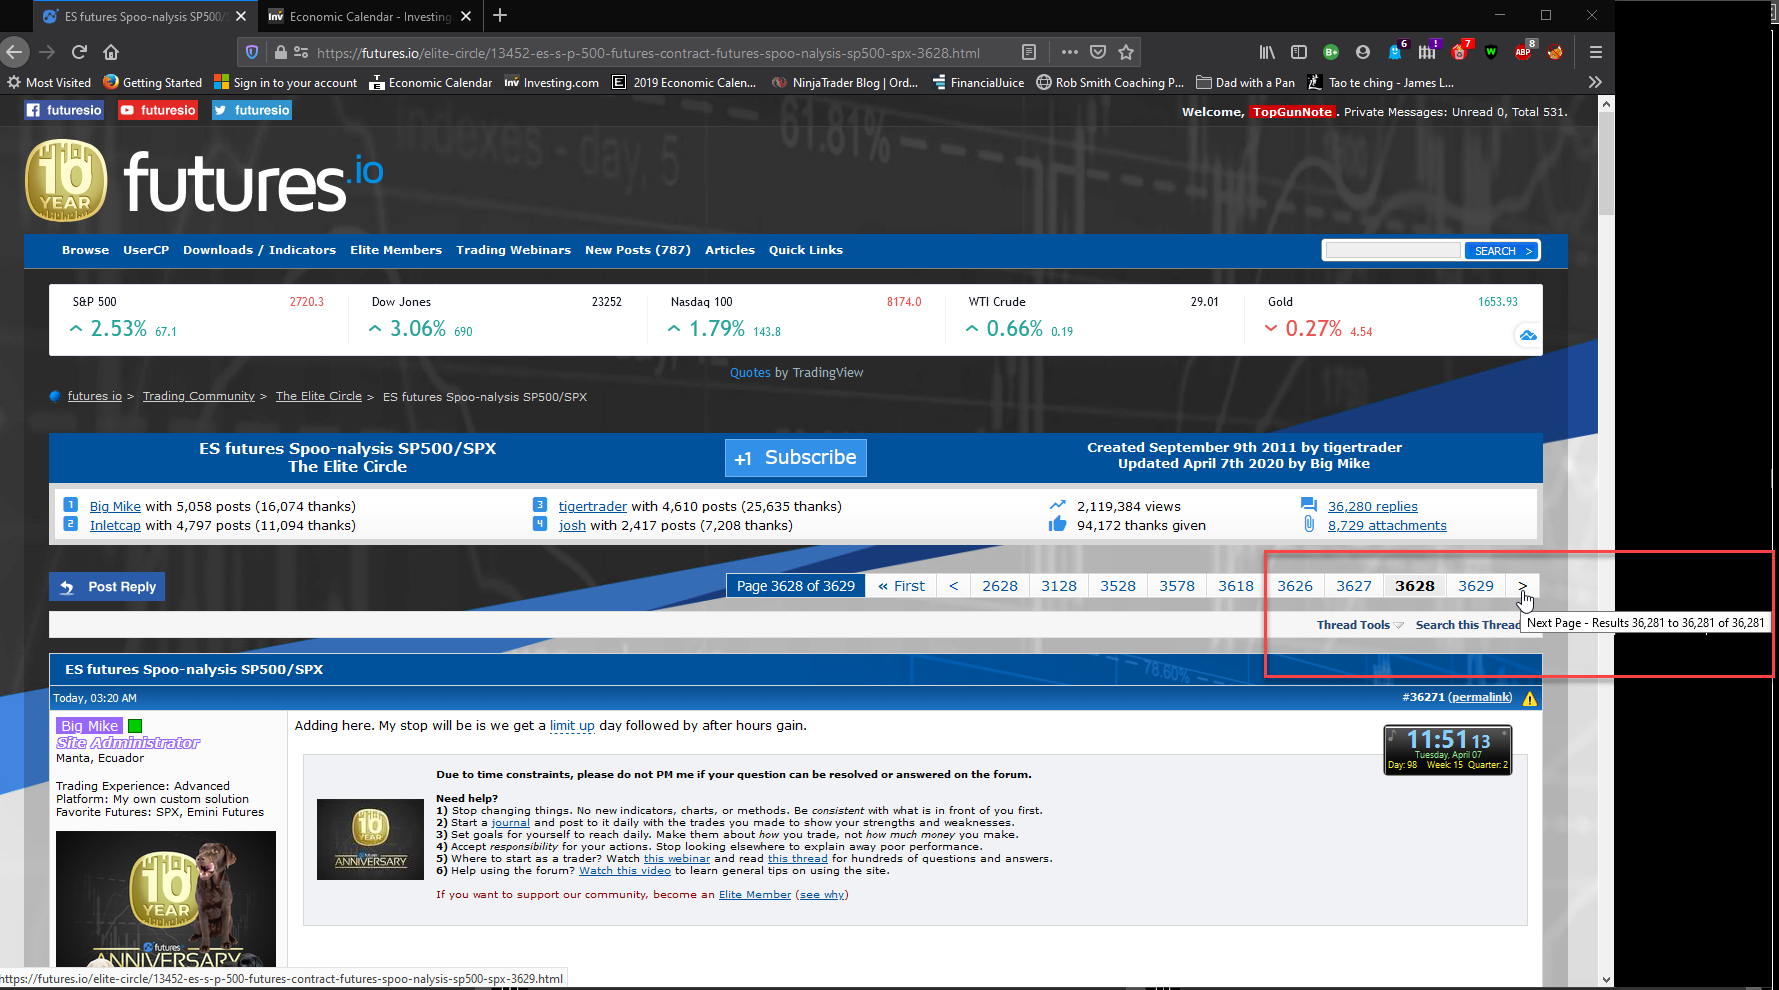Screen dimensions: 1779x990
Task: Open the green B+ extension icon
Action: [x=1331, y=52]
